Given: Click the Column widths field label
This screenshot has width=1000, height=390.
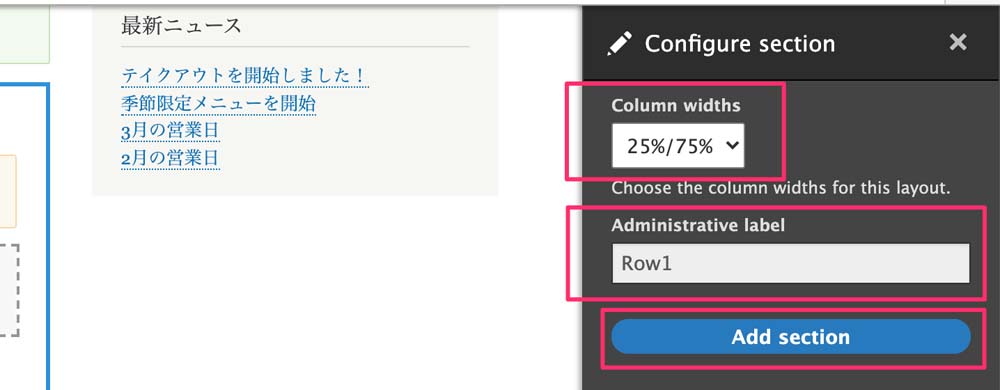Looking at the screenshot, I should coord(676,105).
